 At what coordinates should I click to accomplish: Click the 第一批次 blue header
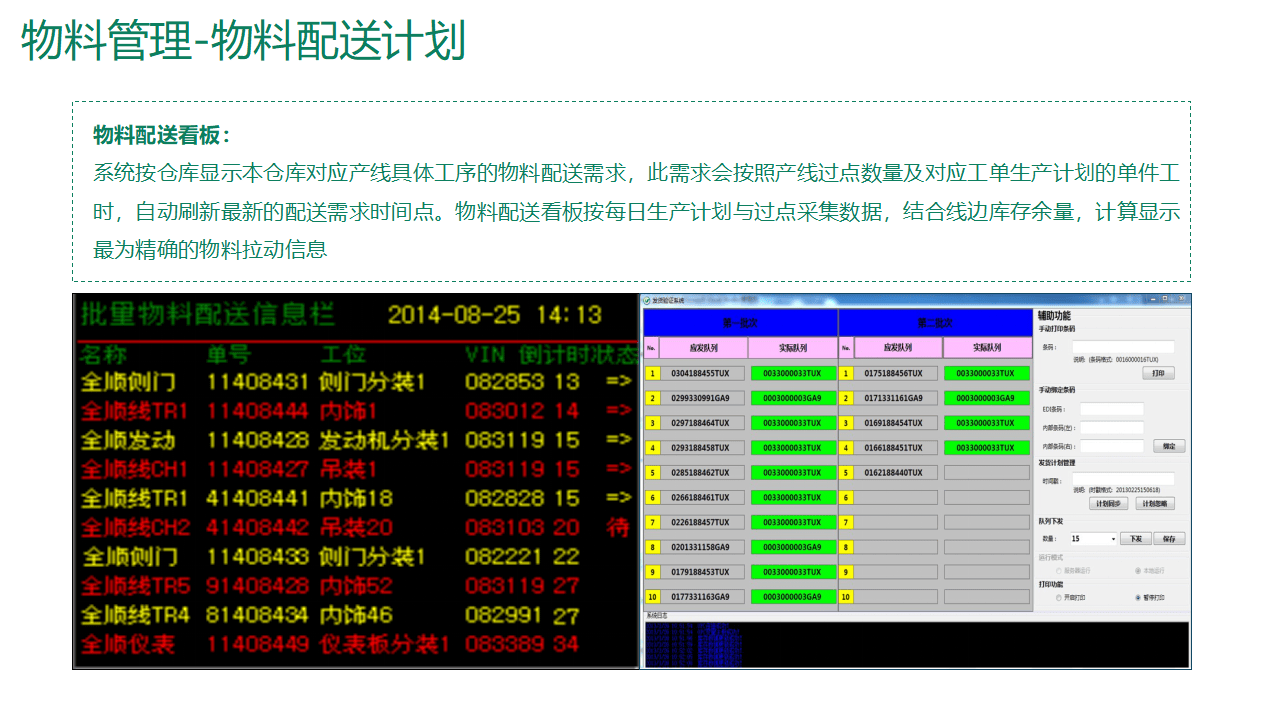(740, 322)
